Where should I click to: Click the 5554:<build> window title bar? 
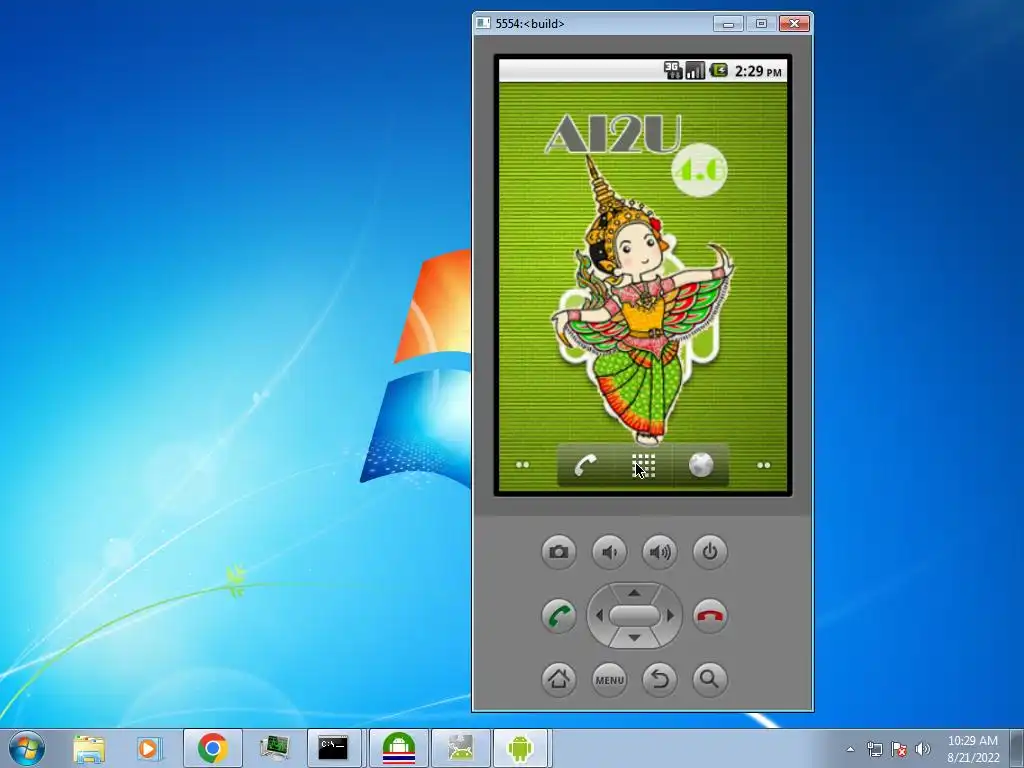(591, 24)
